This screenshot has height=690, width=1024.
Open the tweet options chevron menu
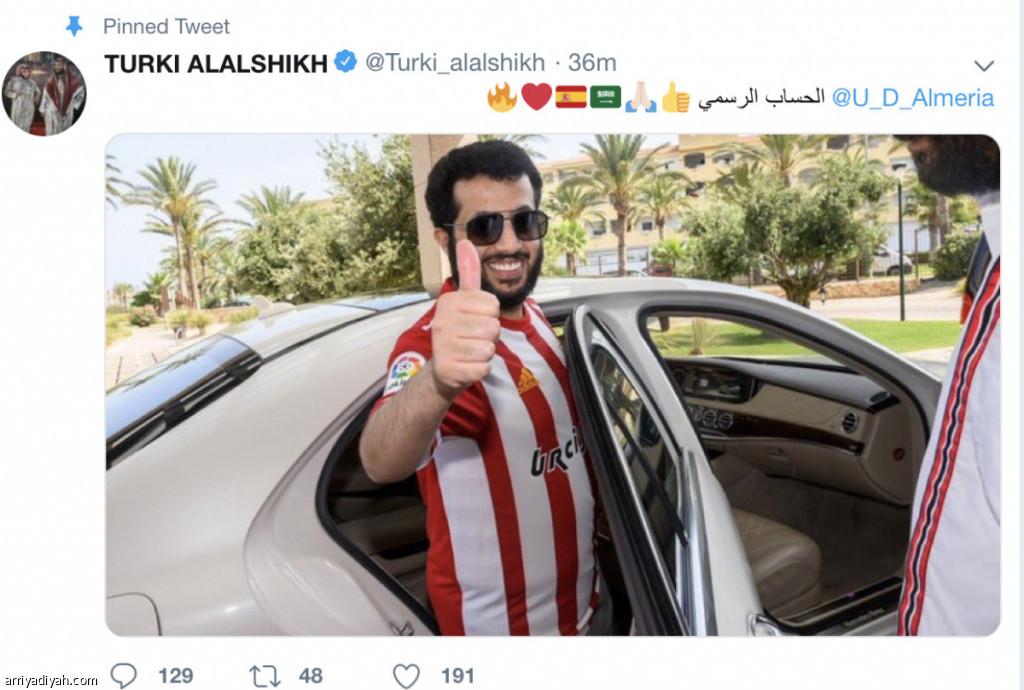[984, 65]
